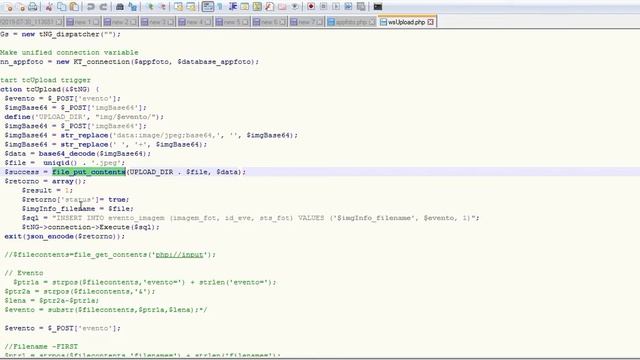640x360 pixels.
Task: Click the Print toolbar icon
Action: tap(33, 7)
